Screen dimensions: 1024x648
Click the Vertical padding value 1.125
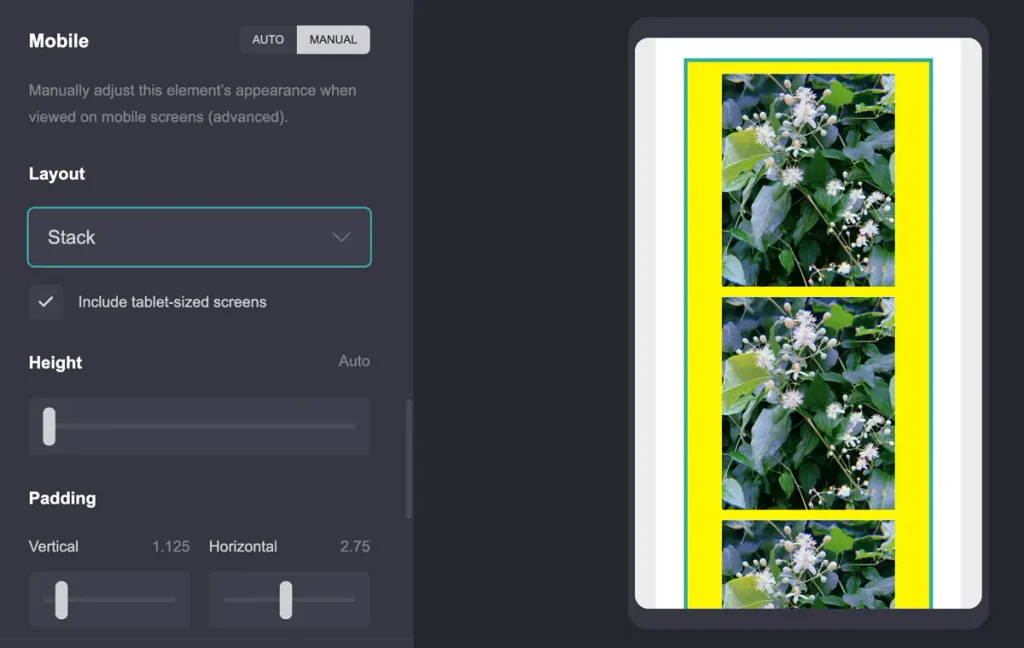171,546
